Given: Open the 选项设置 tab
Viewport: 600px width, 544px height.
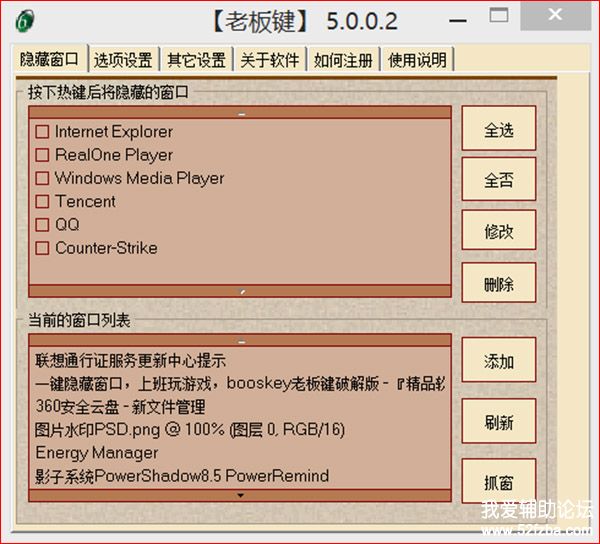Looking at the screenshot, I should pyautogui.click(x=124, y=60).
